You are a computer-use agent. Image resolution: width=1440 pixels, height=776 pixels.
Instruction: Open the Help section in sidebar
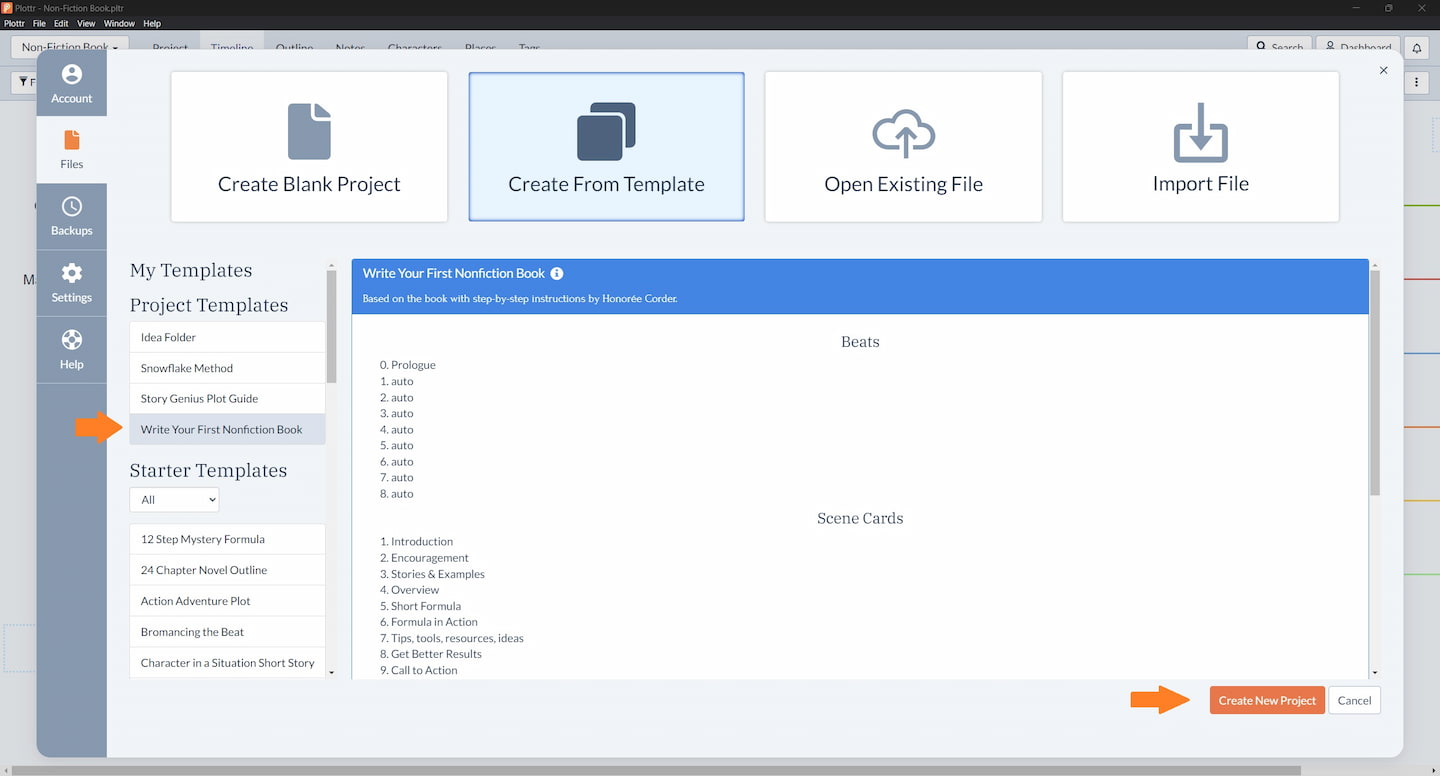tap(71, 350)
